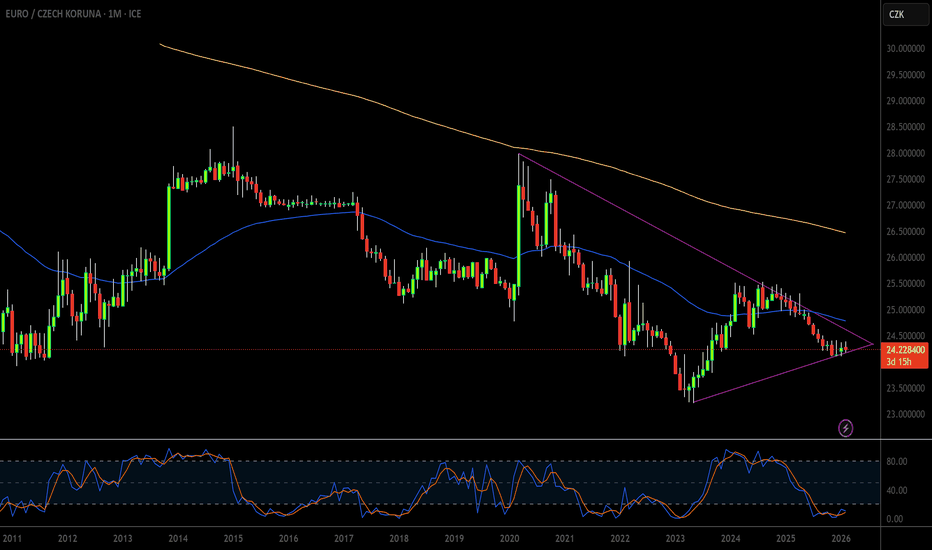This screenshot has width=932, height=550.
Task: Click the 2019 label on time axis
Action: 454,539
